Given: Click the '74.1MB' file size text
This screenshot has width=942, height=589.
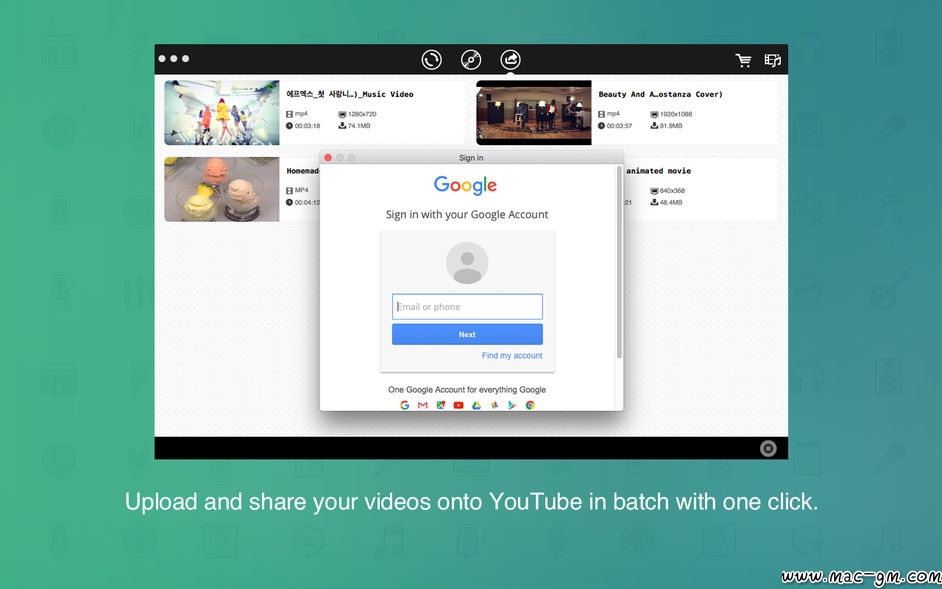Looking at the screenshot, I should click(x=359, y=126).
